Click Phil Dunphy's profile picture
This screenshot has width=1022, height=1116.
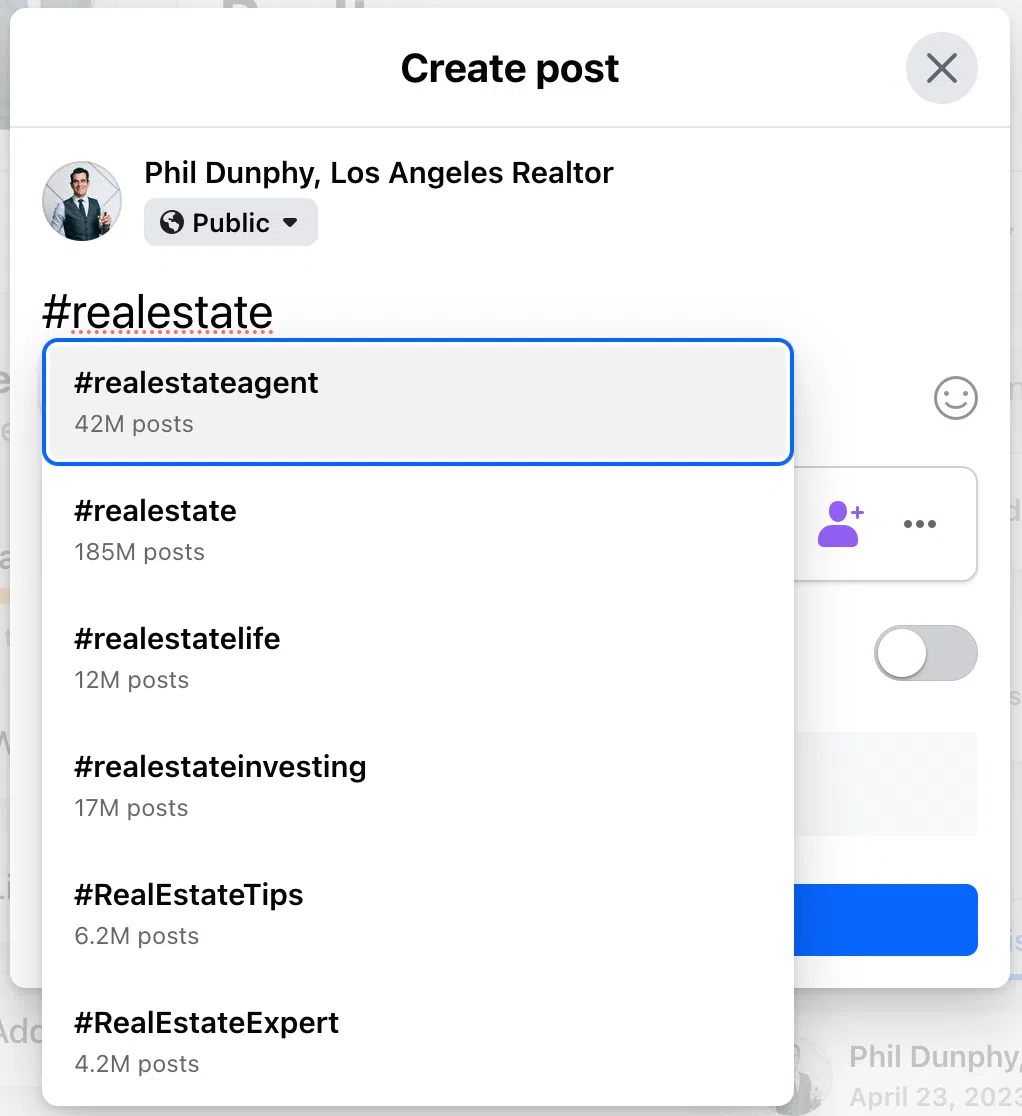point(81,200)
